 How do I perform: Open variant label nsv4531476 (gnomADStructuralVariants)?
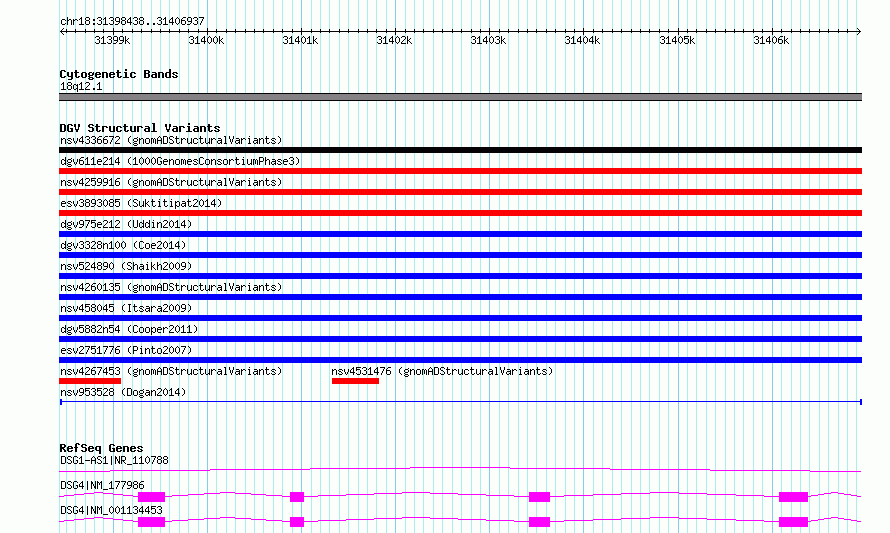pyautogui.click(x=442, y=371)
